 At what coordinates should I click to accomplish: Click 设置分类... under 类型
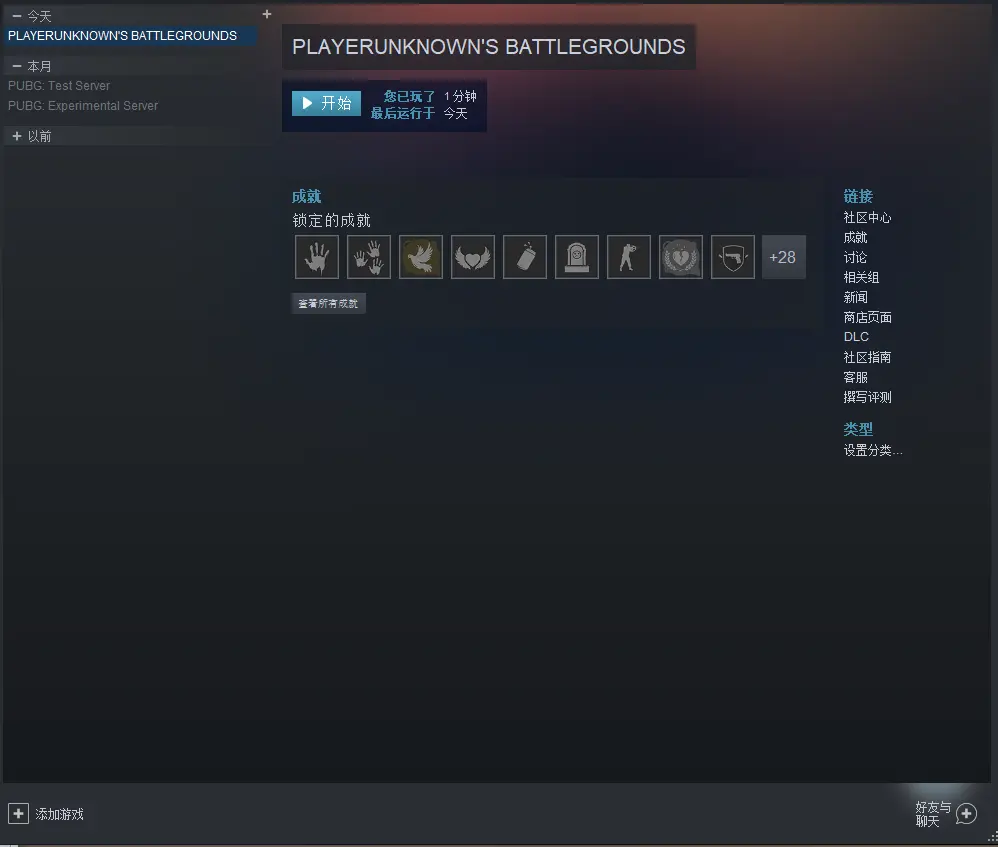pyautogui.click(x=873, y=451)
